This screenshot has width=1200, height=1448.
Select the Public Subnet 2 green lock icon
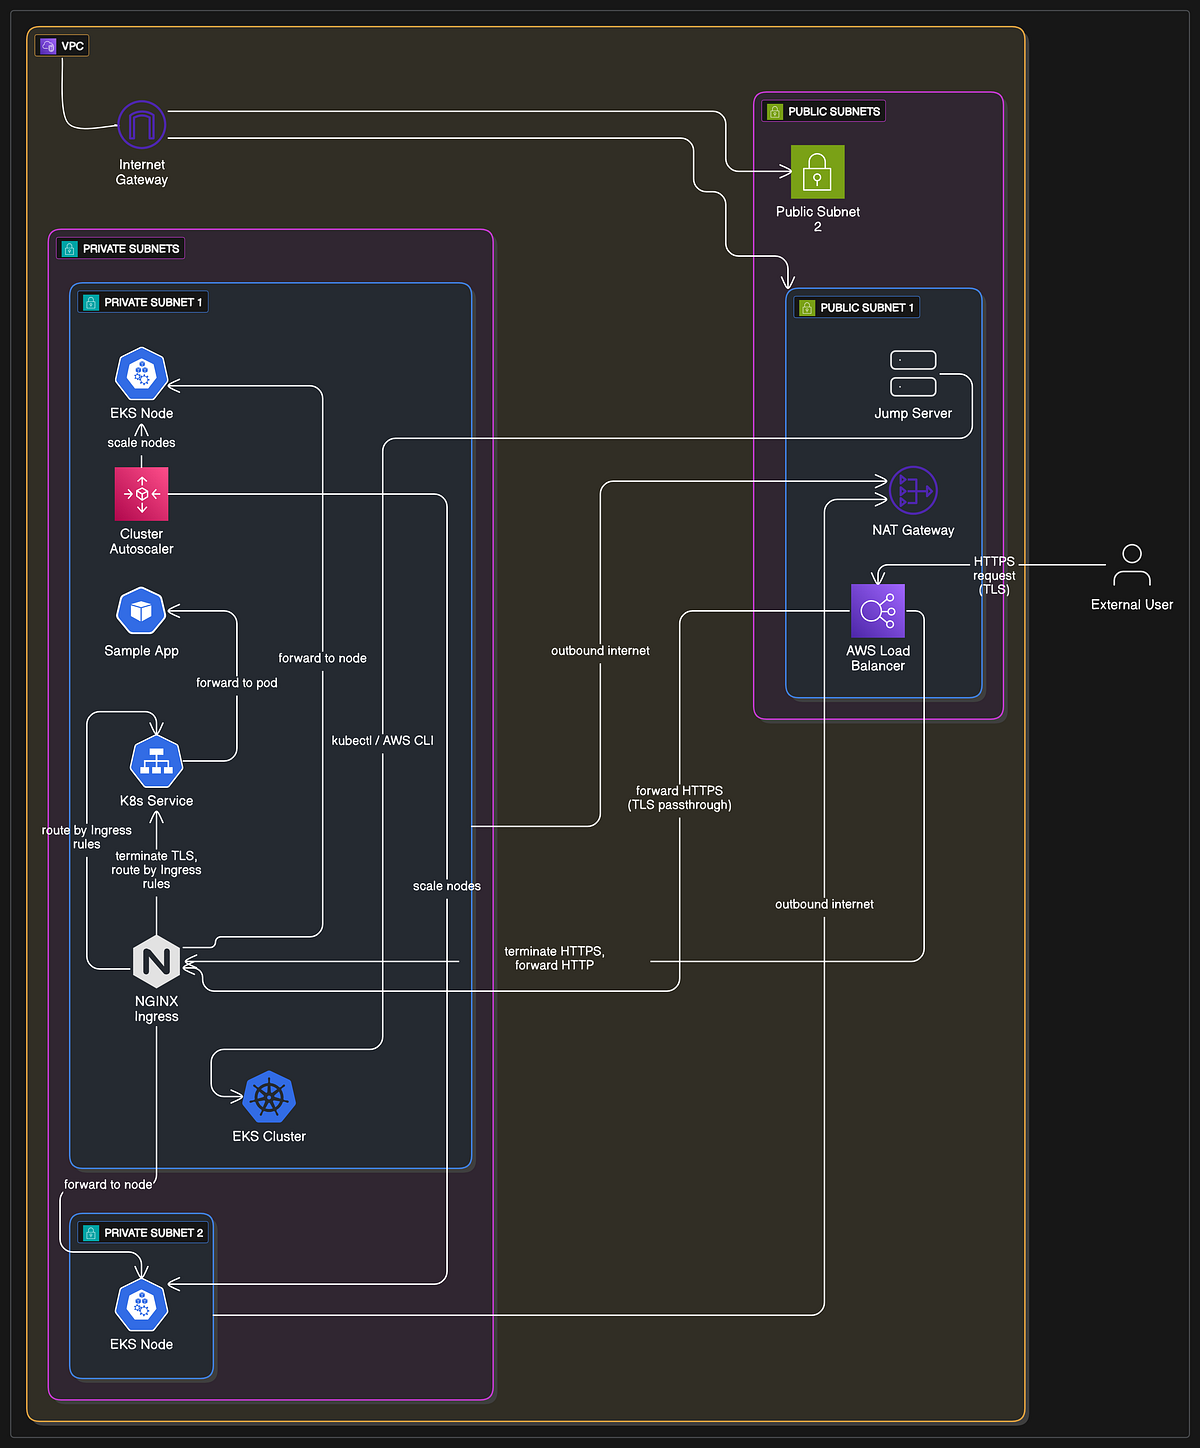tap(817, 172)
